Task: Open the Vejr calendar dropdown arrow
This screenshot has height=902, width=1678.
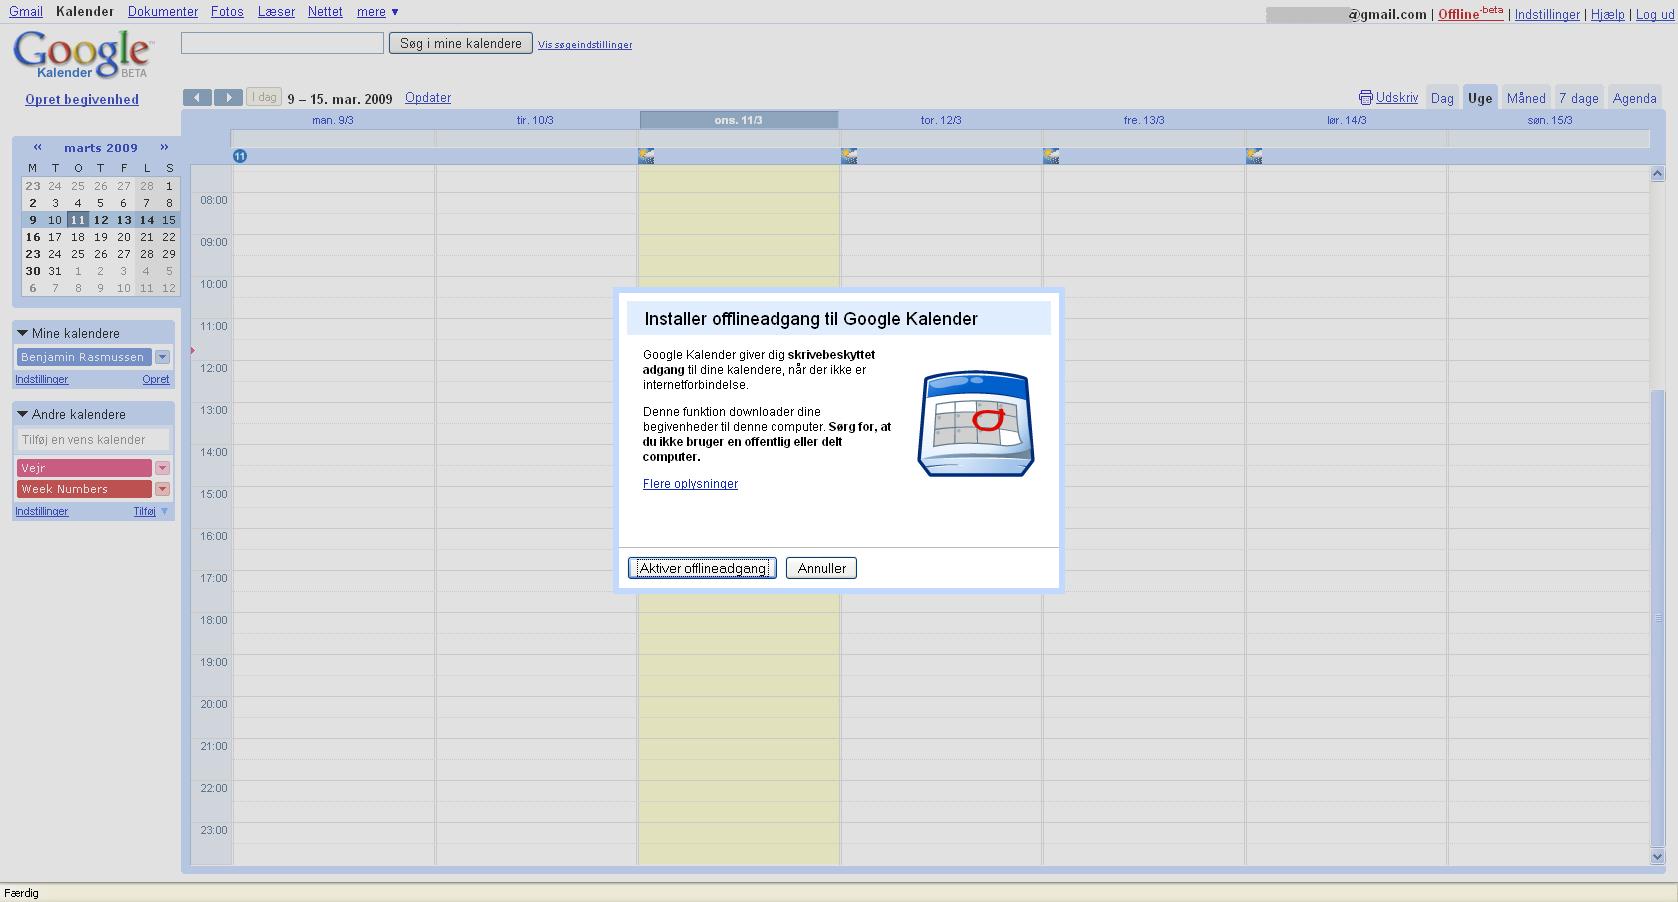Action: click(162, 468)
